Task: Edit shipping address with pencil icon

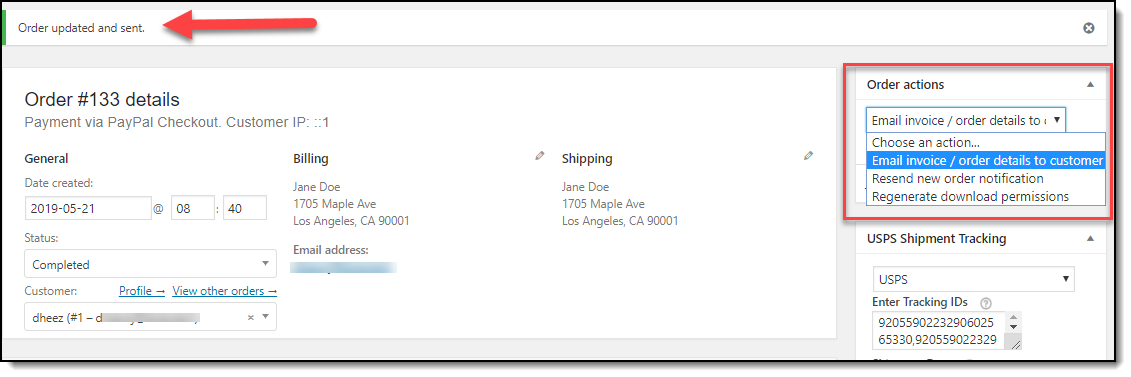Action: coord(809,155)
